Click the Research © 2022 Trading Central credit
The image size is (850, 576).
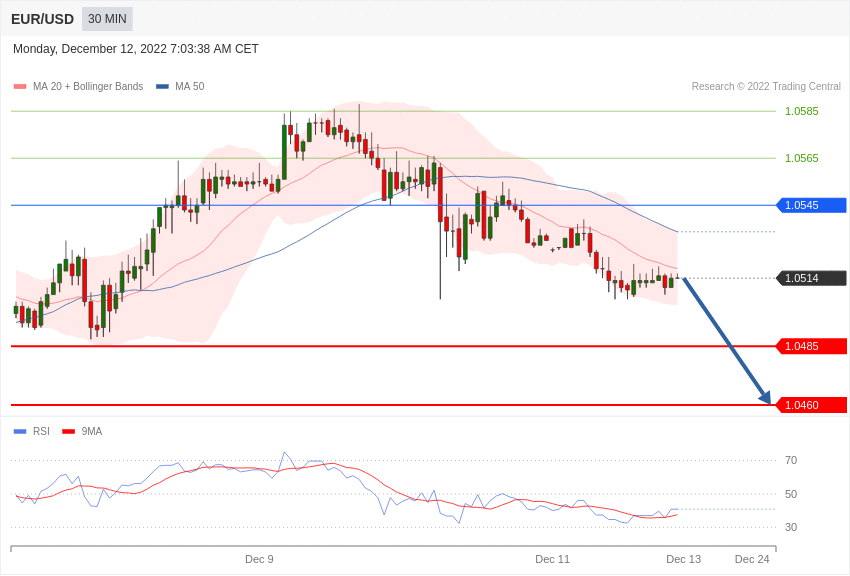coord(766,87)
